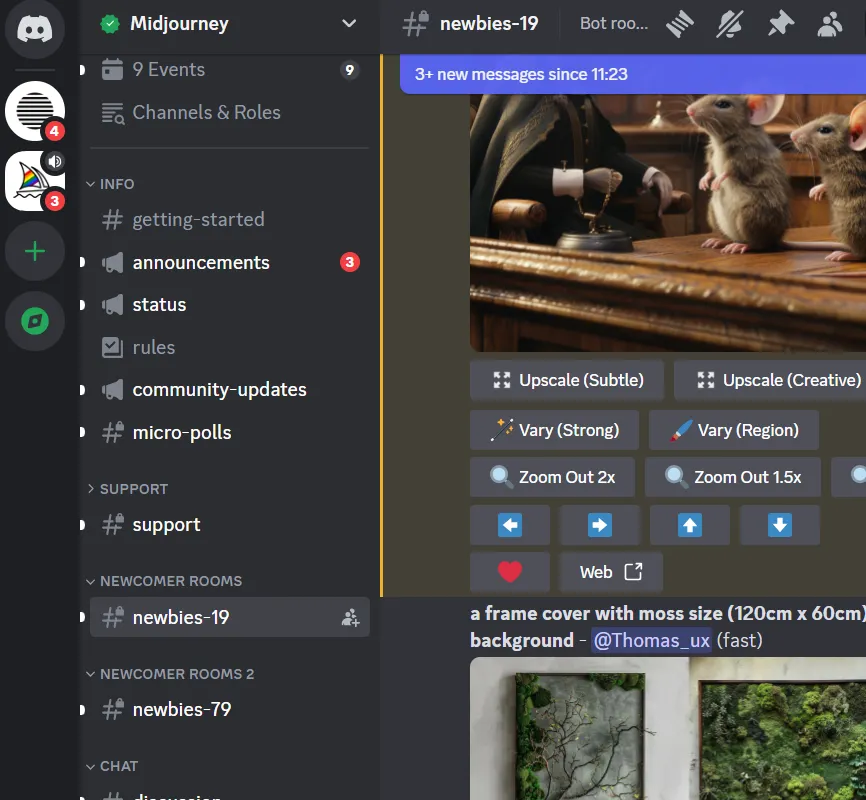Open moss wall image right thumbnail
866x800 pixels.
(778, 729)
